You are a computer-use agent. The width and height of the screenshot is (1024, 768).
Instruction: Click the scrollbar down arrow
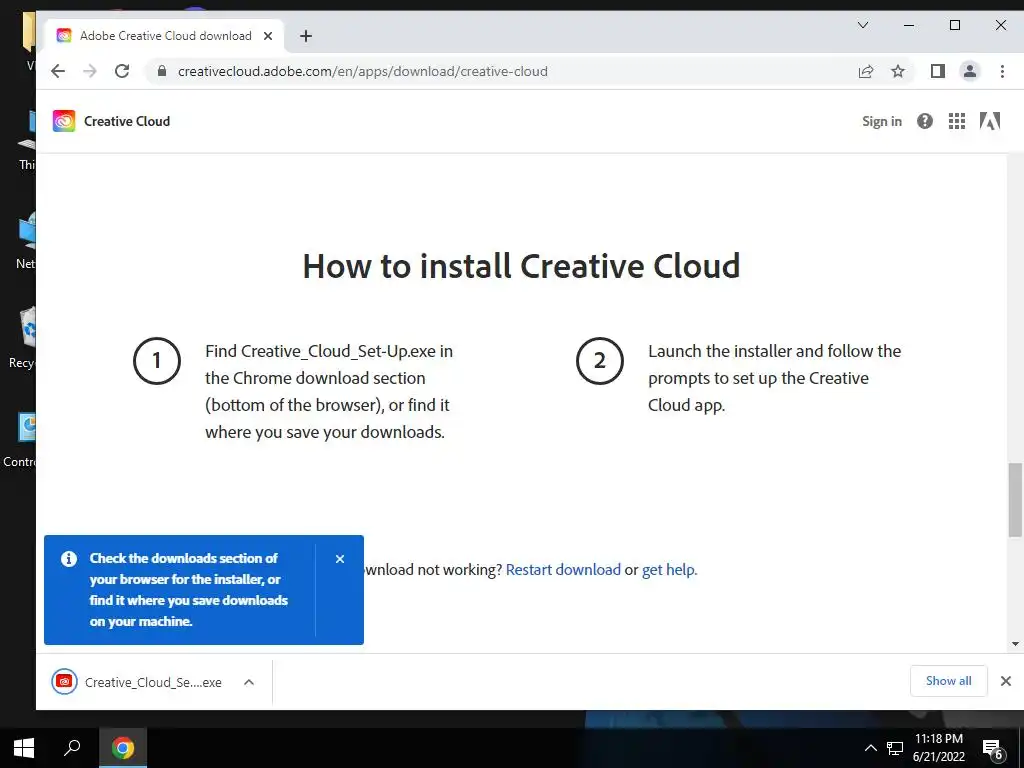coord(1015,644)
